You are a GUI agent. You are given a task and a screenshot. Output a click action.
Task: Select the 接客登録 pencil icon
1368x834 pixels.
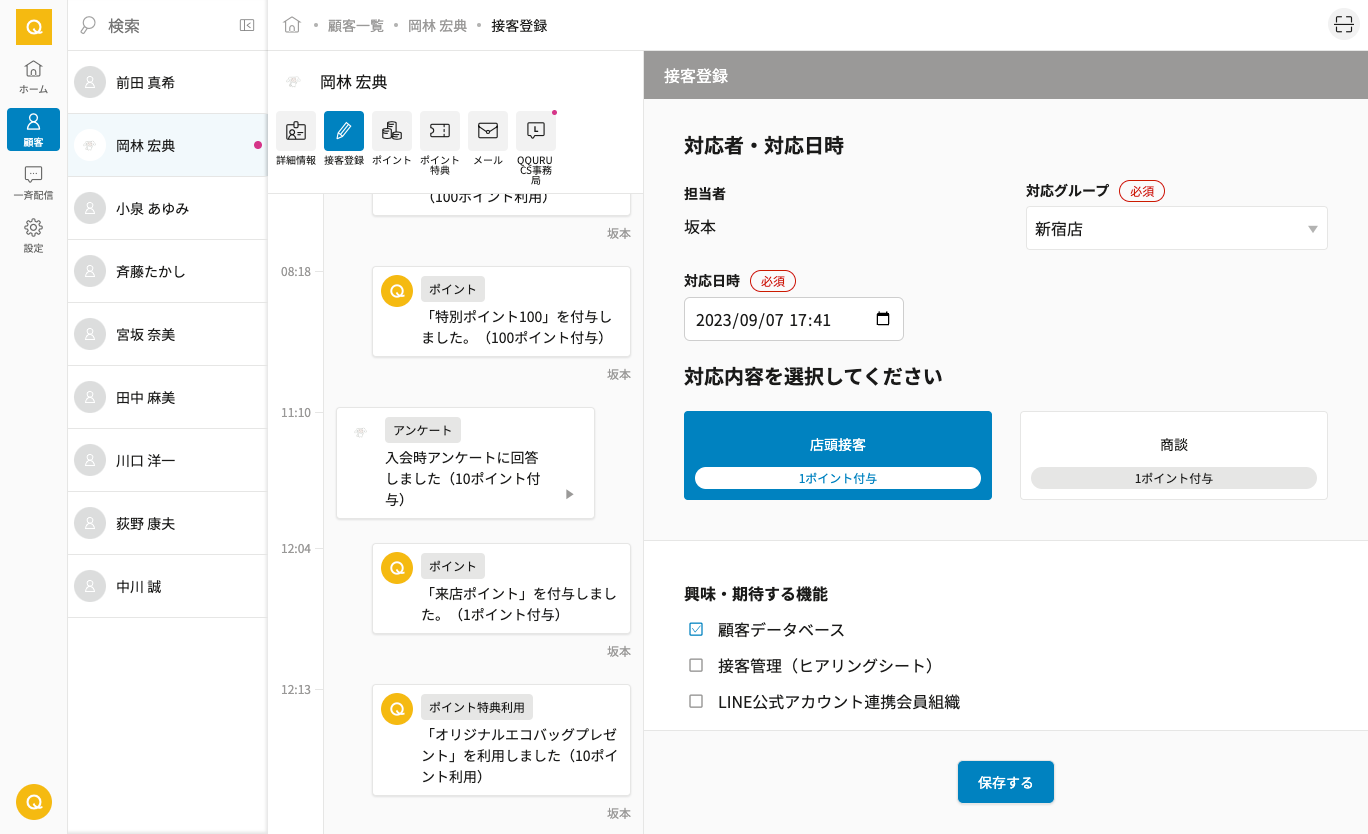coord(343,131)
